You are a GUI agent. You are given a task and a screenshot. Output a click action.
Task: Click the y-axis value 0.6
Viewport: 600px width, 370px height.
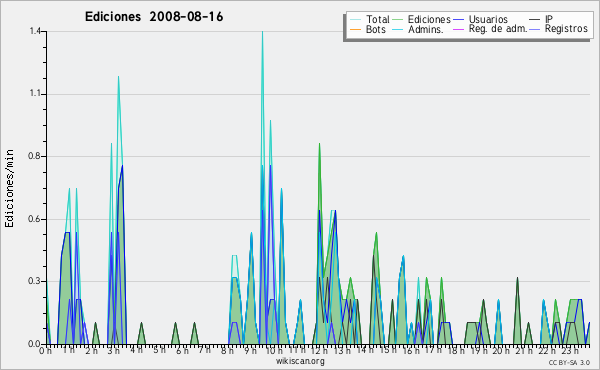pyautogui.click(x=35, y=219)
